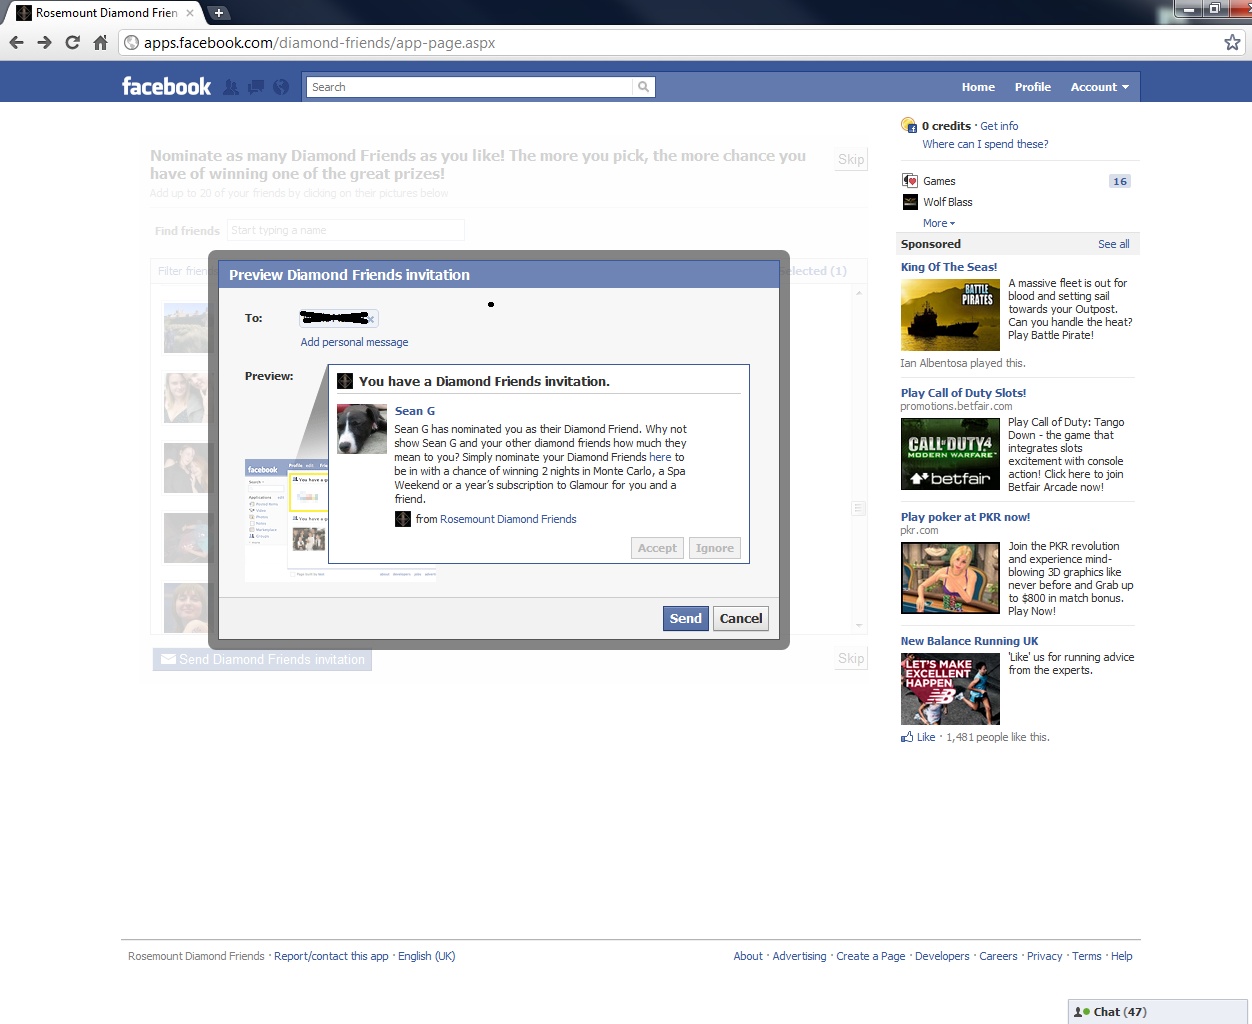This screenshot has height=1024, width=1252.
Task: Click the thumbs-up Like icon
Action: click(x=907, y=737)
